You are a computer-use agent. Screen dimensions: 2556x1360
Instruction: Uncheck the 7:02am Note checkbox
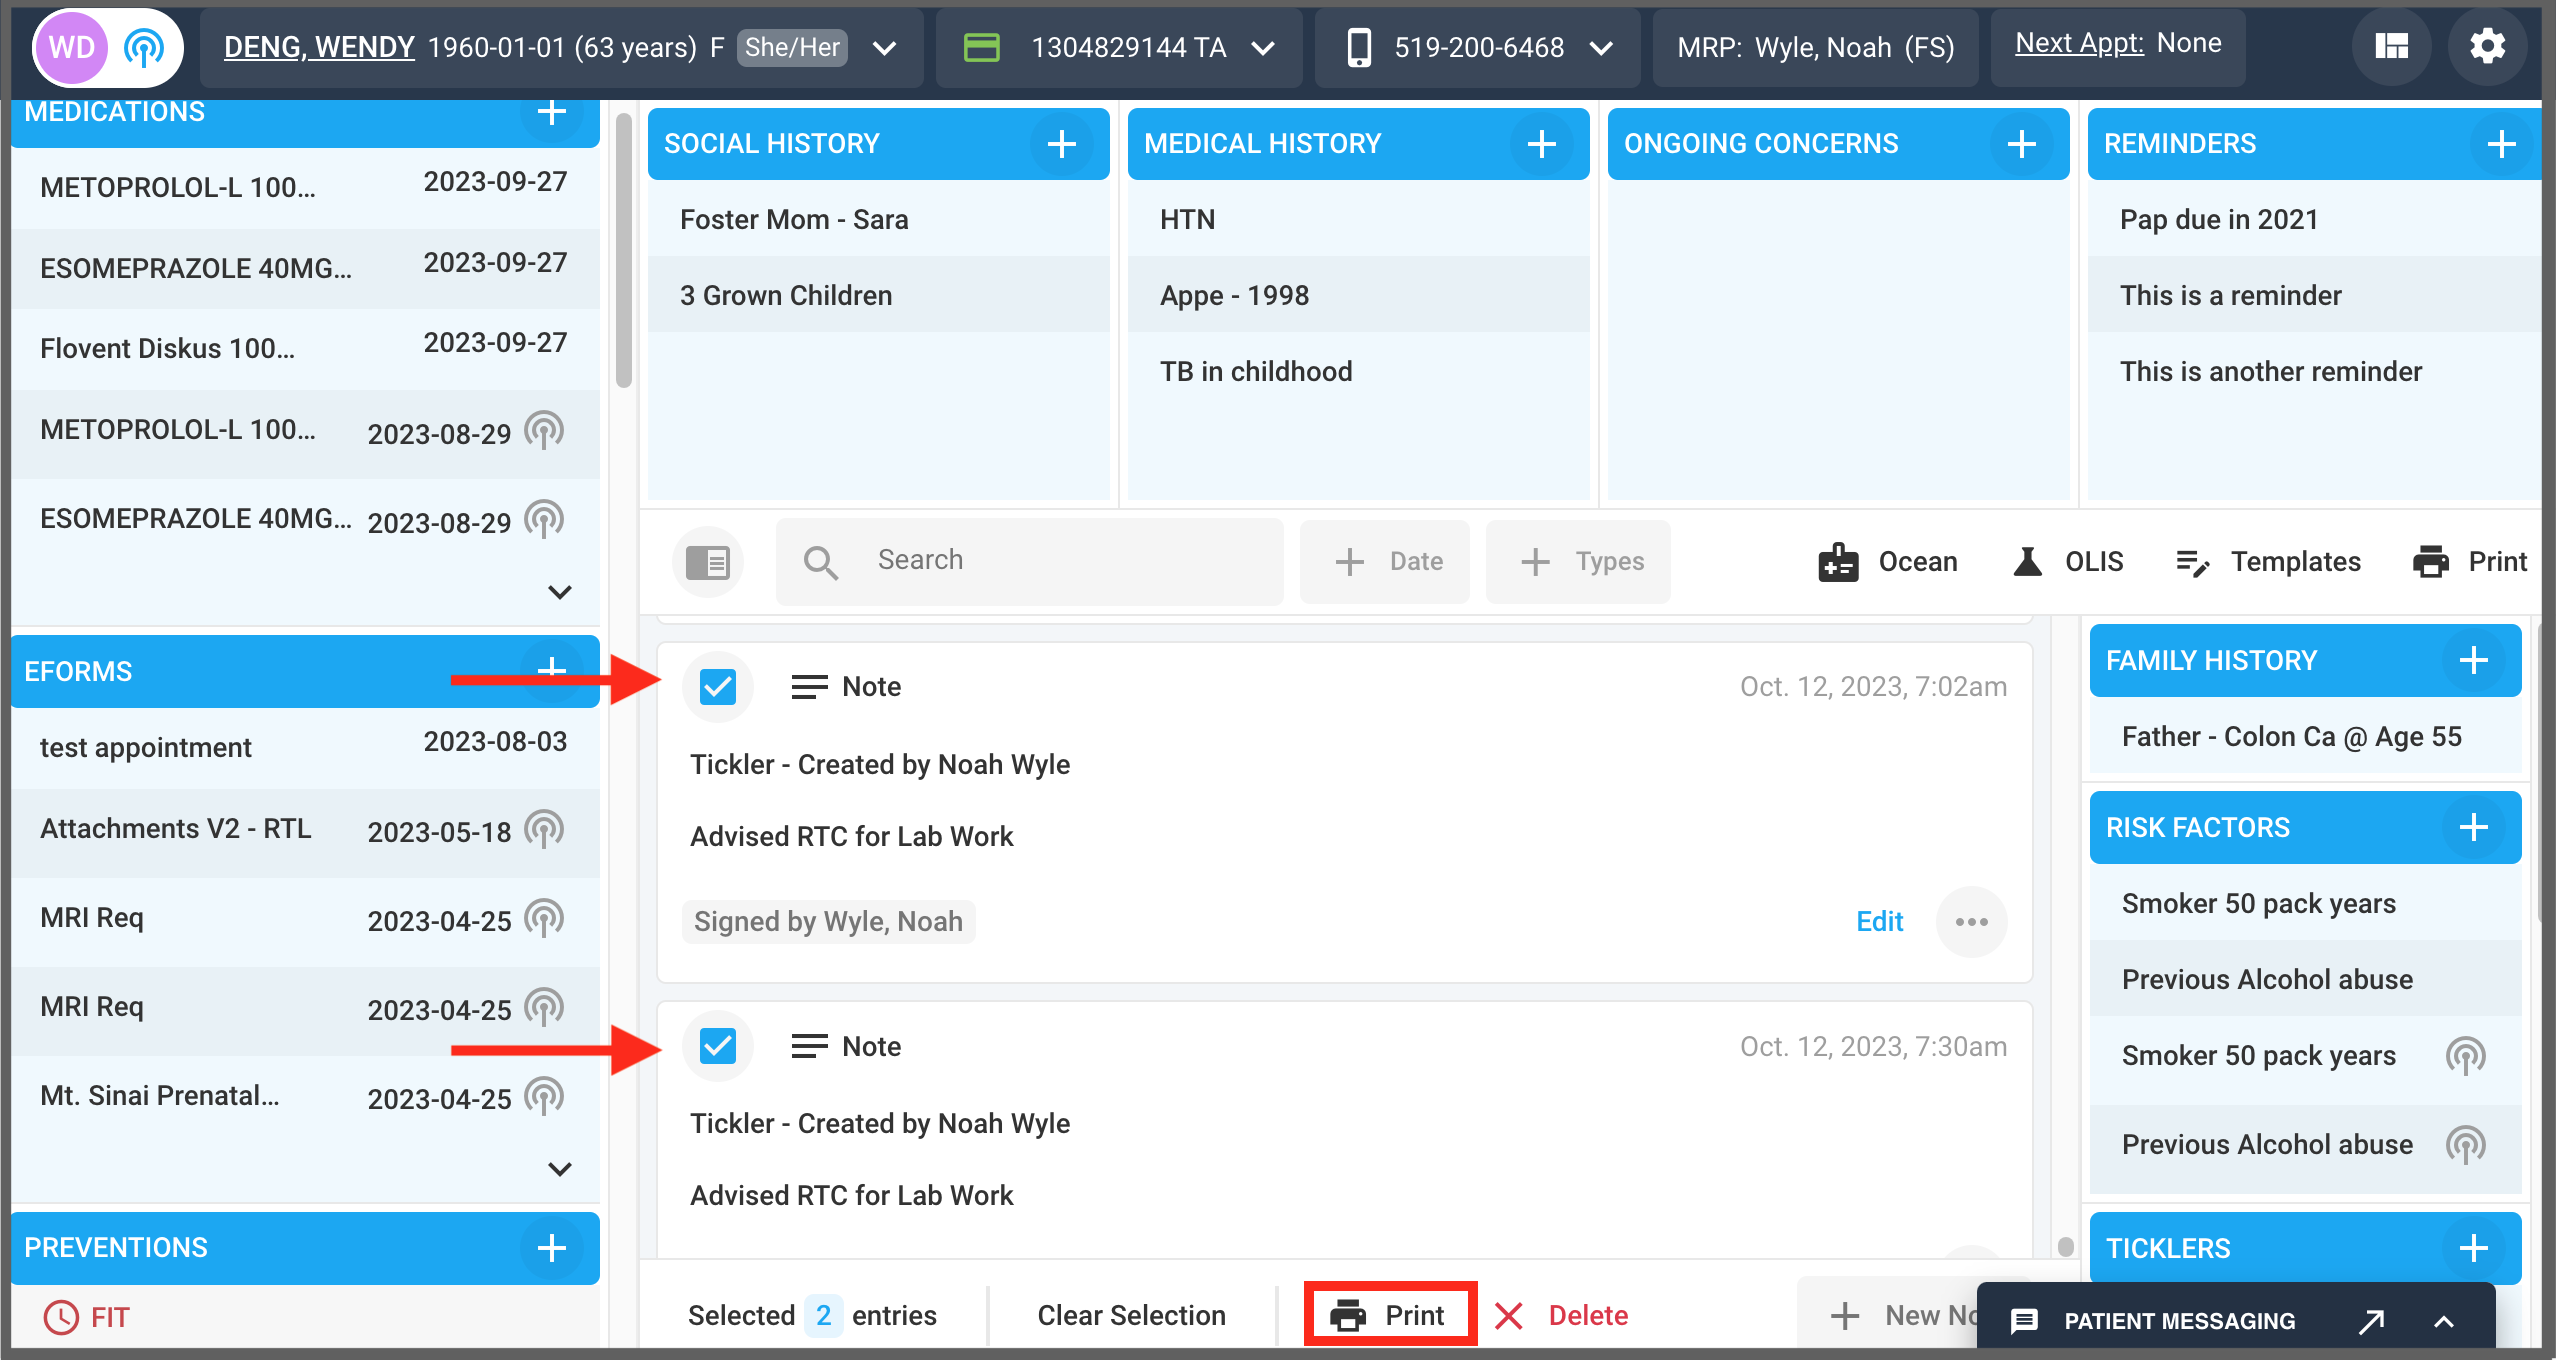coord(718,687)
